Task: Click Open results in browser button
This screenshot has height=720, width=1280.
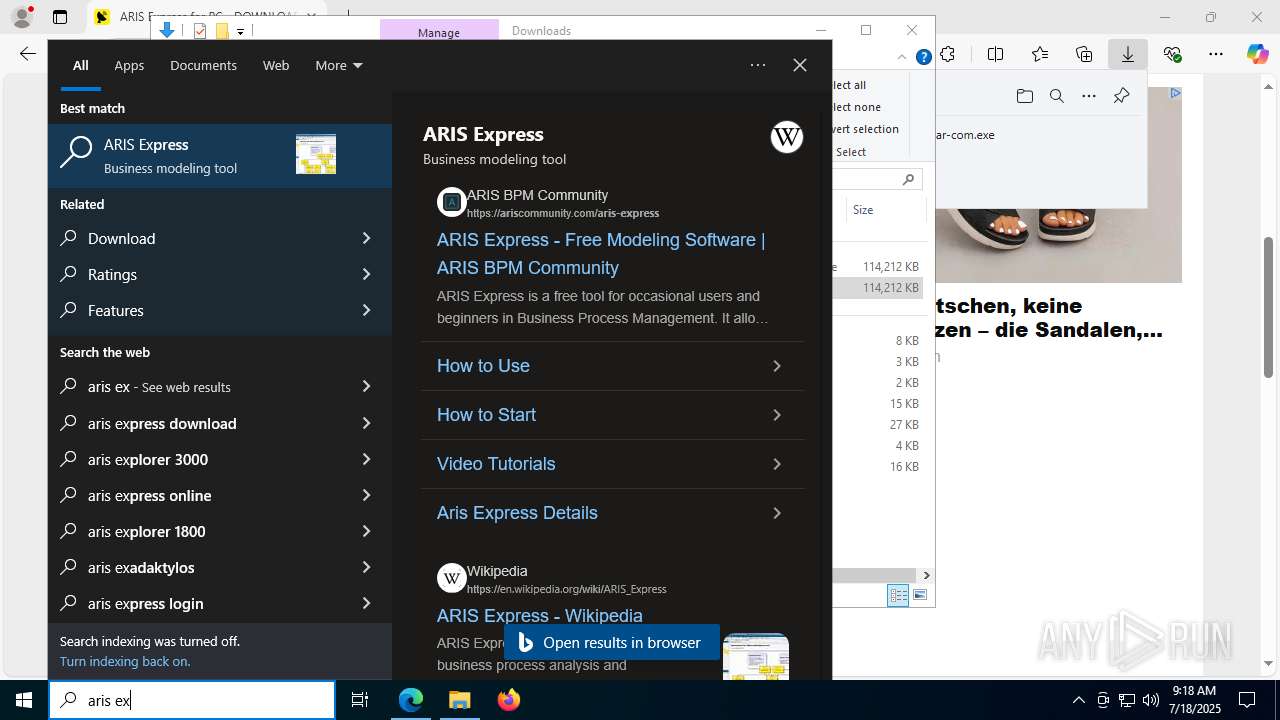Action: click(611, 642)
